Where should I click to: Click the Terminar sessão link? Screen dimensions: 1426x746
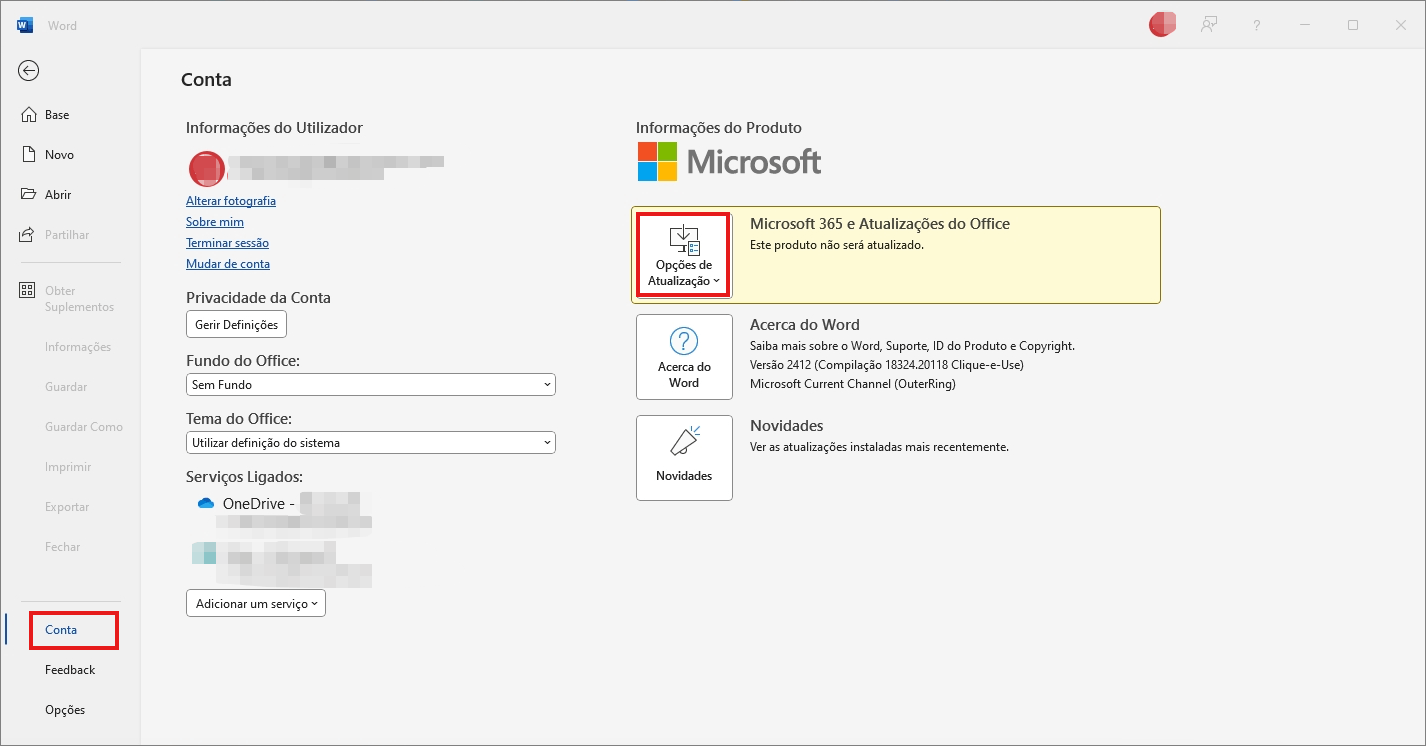point(227,243)
